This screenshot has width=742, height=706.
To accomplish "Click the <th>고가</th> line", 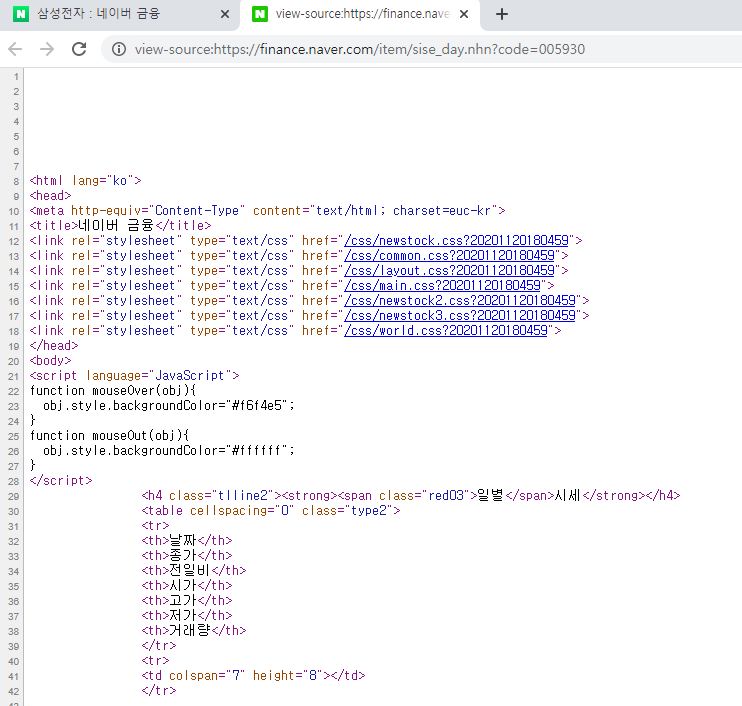I will coord(187,601).
